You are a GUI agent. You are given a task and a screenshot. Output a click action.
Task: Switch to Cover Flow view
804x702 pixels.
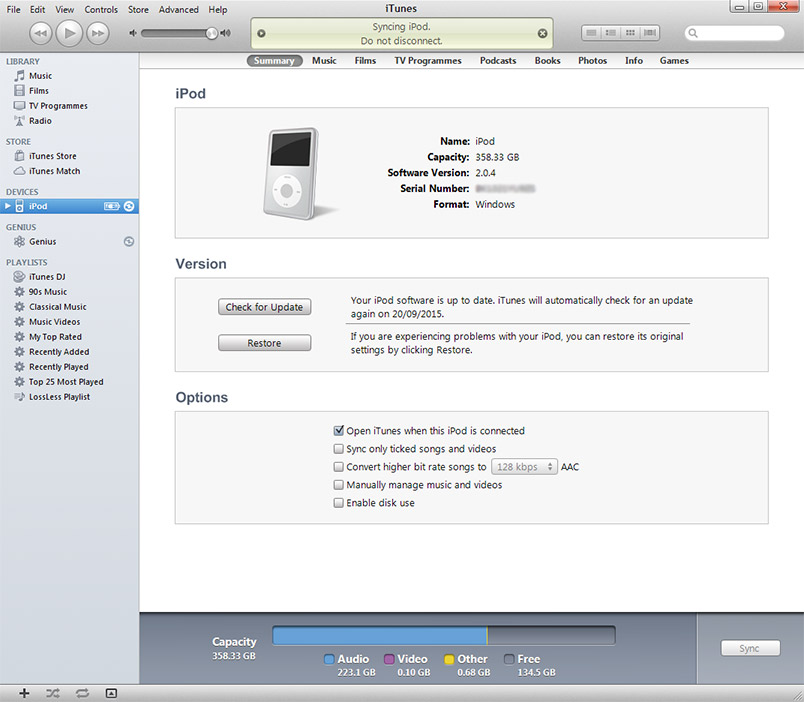pyautogui.click(x=650, y=33)
